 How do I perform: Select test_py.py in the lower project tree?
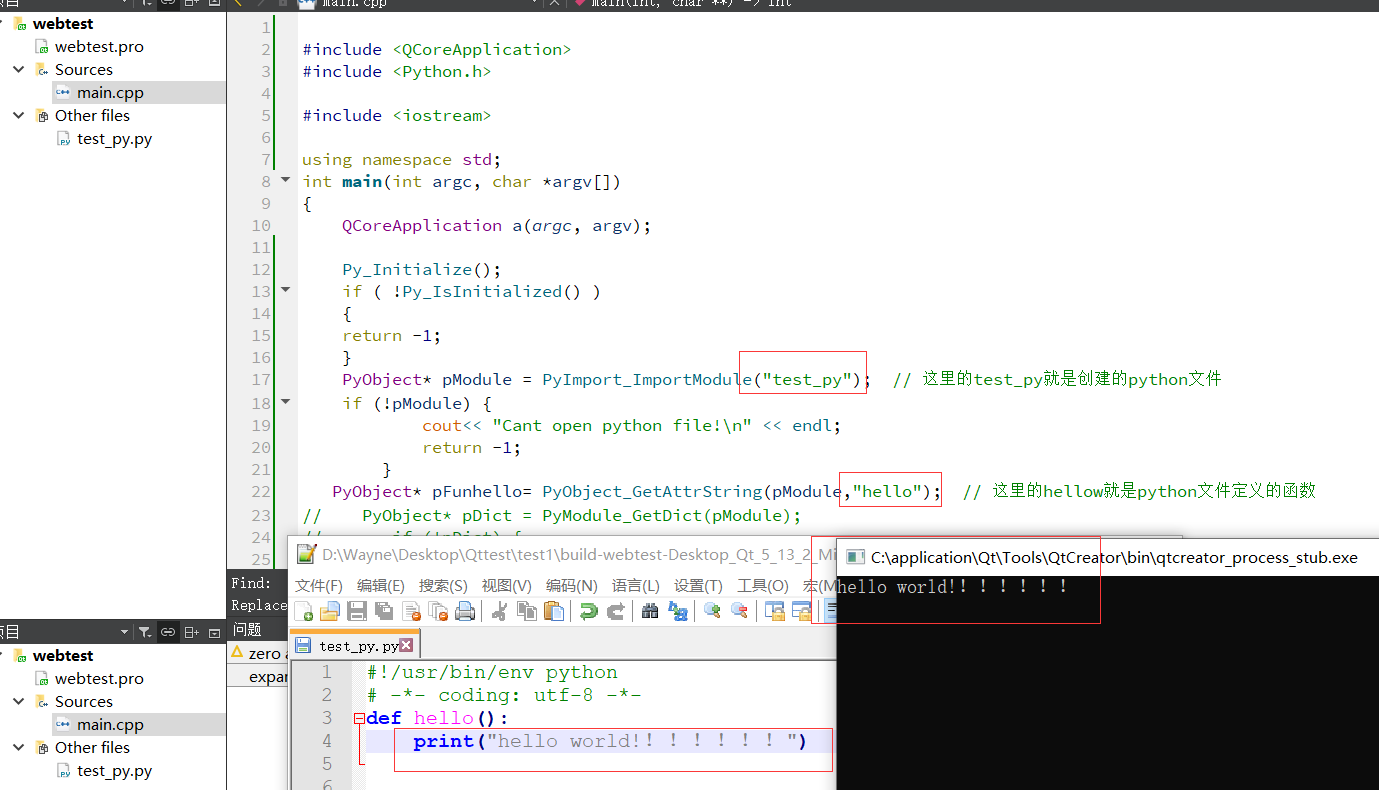[x=113, y=770]
